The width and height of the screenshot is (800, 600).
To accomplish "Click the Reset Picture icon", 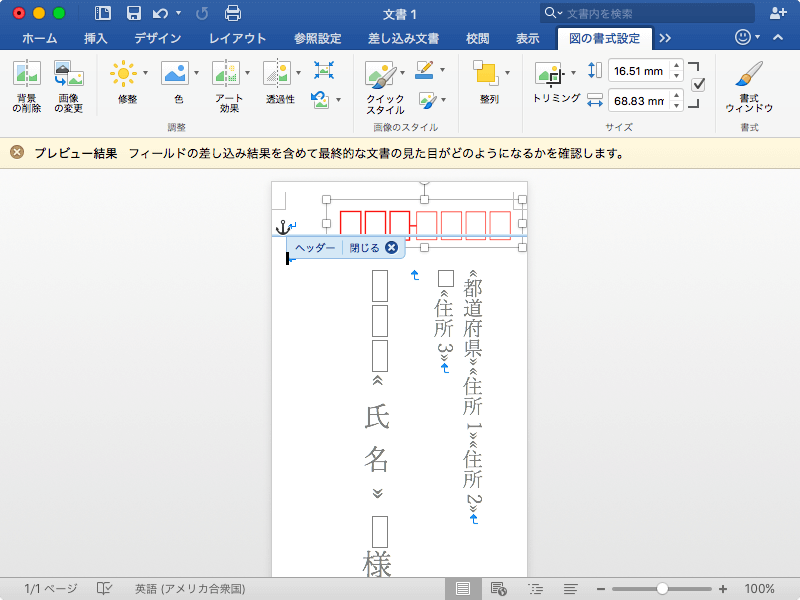I will (x=320, y=99).
